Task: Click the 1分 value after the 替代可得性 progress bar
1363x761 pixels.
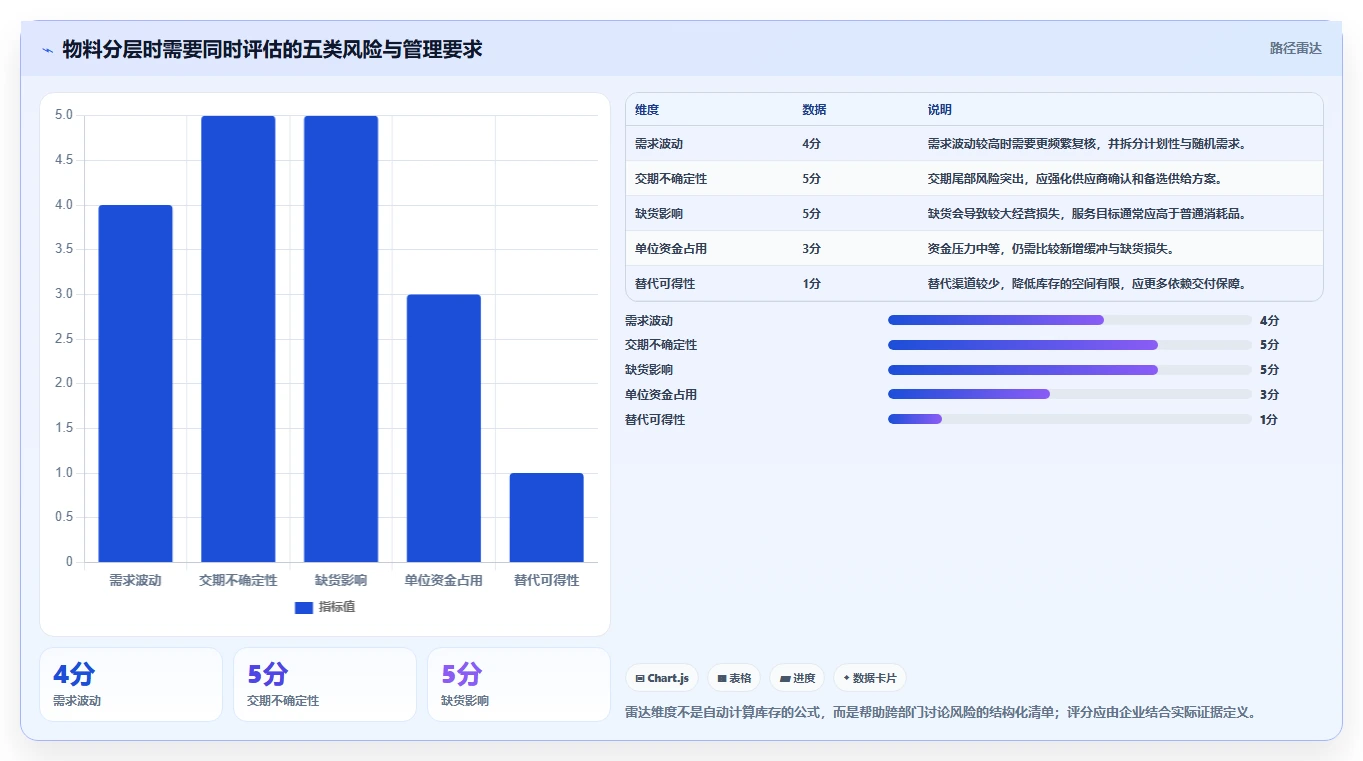Action: click(x=1269, y=420)
